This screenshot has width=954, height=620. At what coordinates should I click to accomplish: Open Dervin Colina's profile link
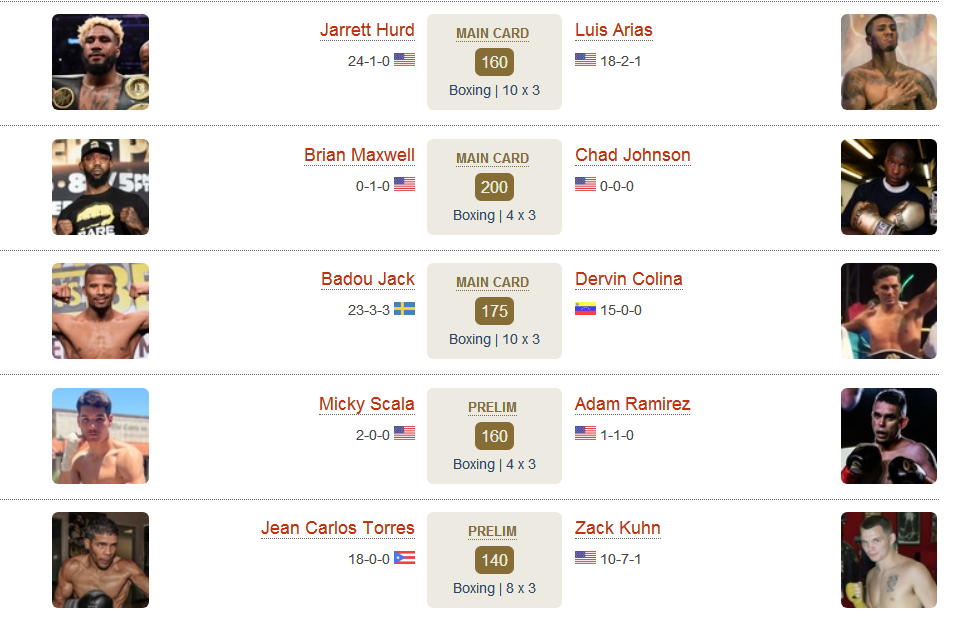click(628, 279)
